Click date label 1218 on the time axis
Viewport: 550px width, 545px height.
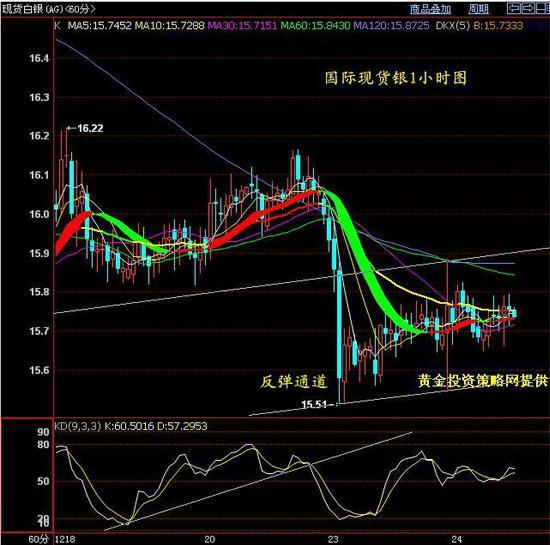click(65, 539)
